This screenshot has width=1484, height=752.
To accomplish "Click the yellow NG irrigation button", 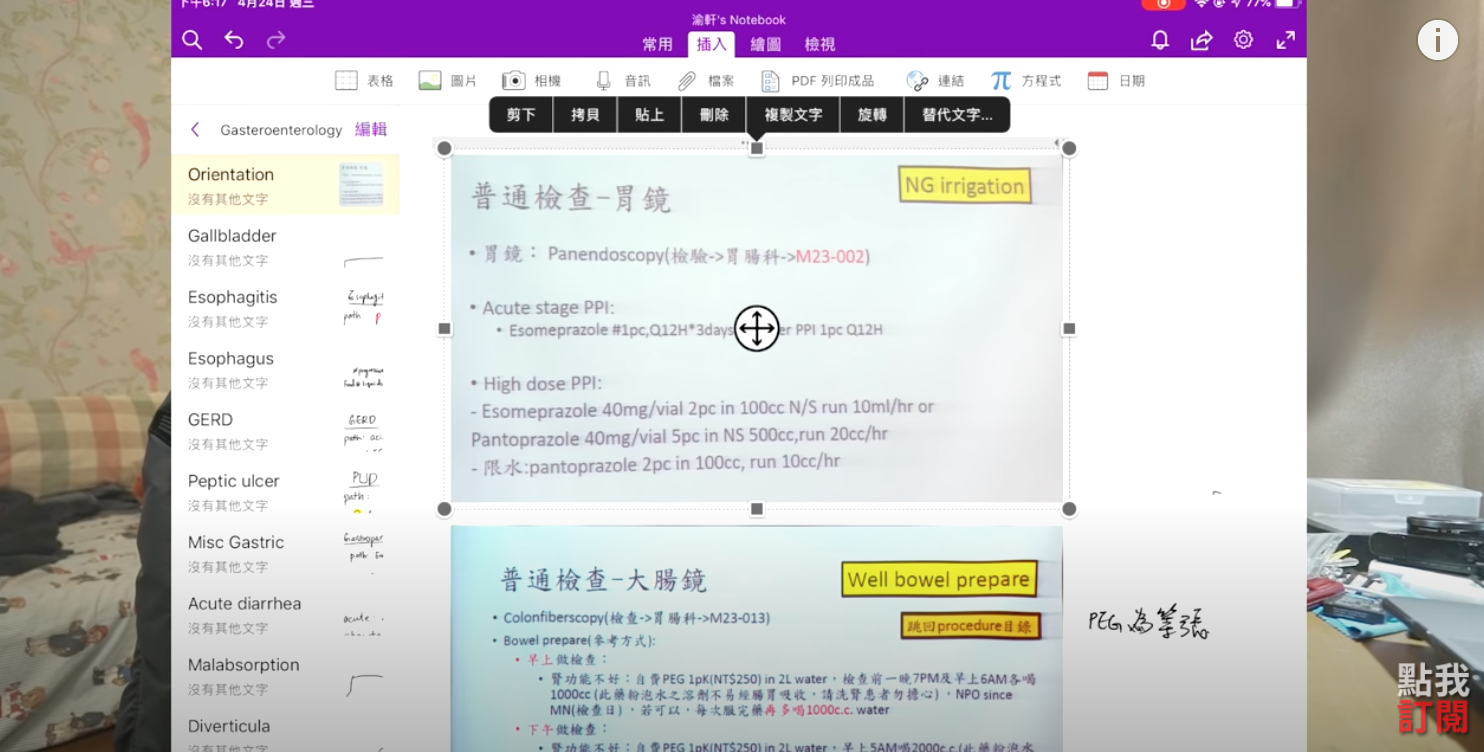I will (x=965, y=186).
